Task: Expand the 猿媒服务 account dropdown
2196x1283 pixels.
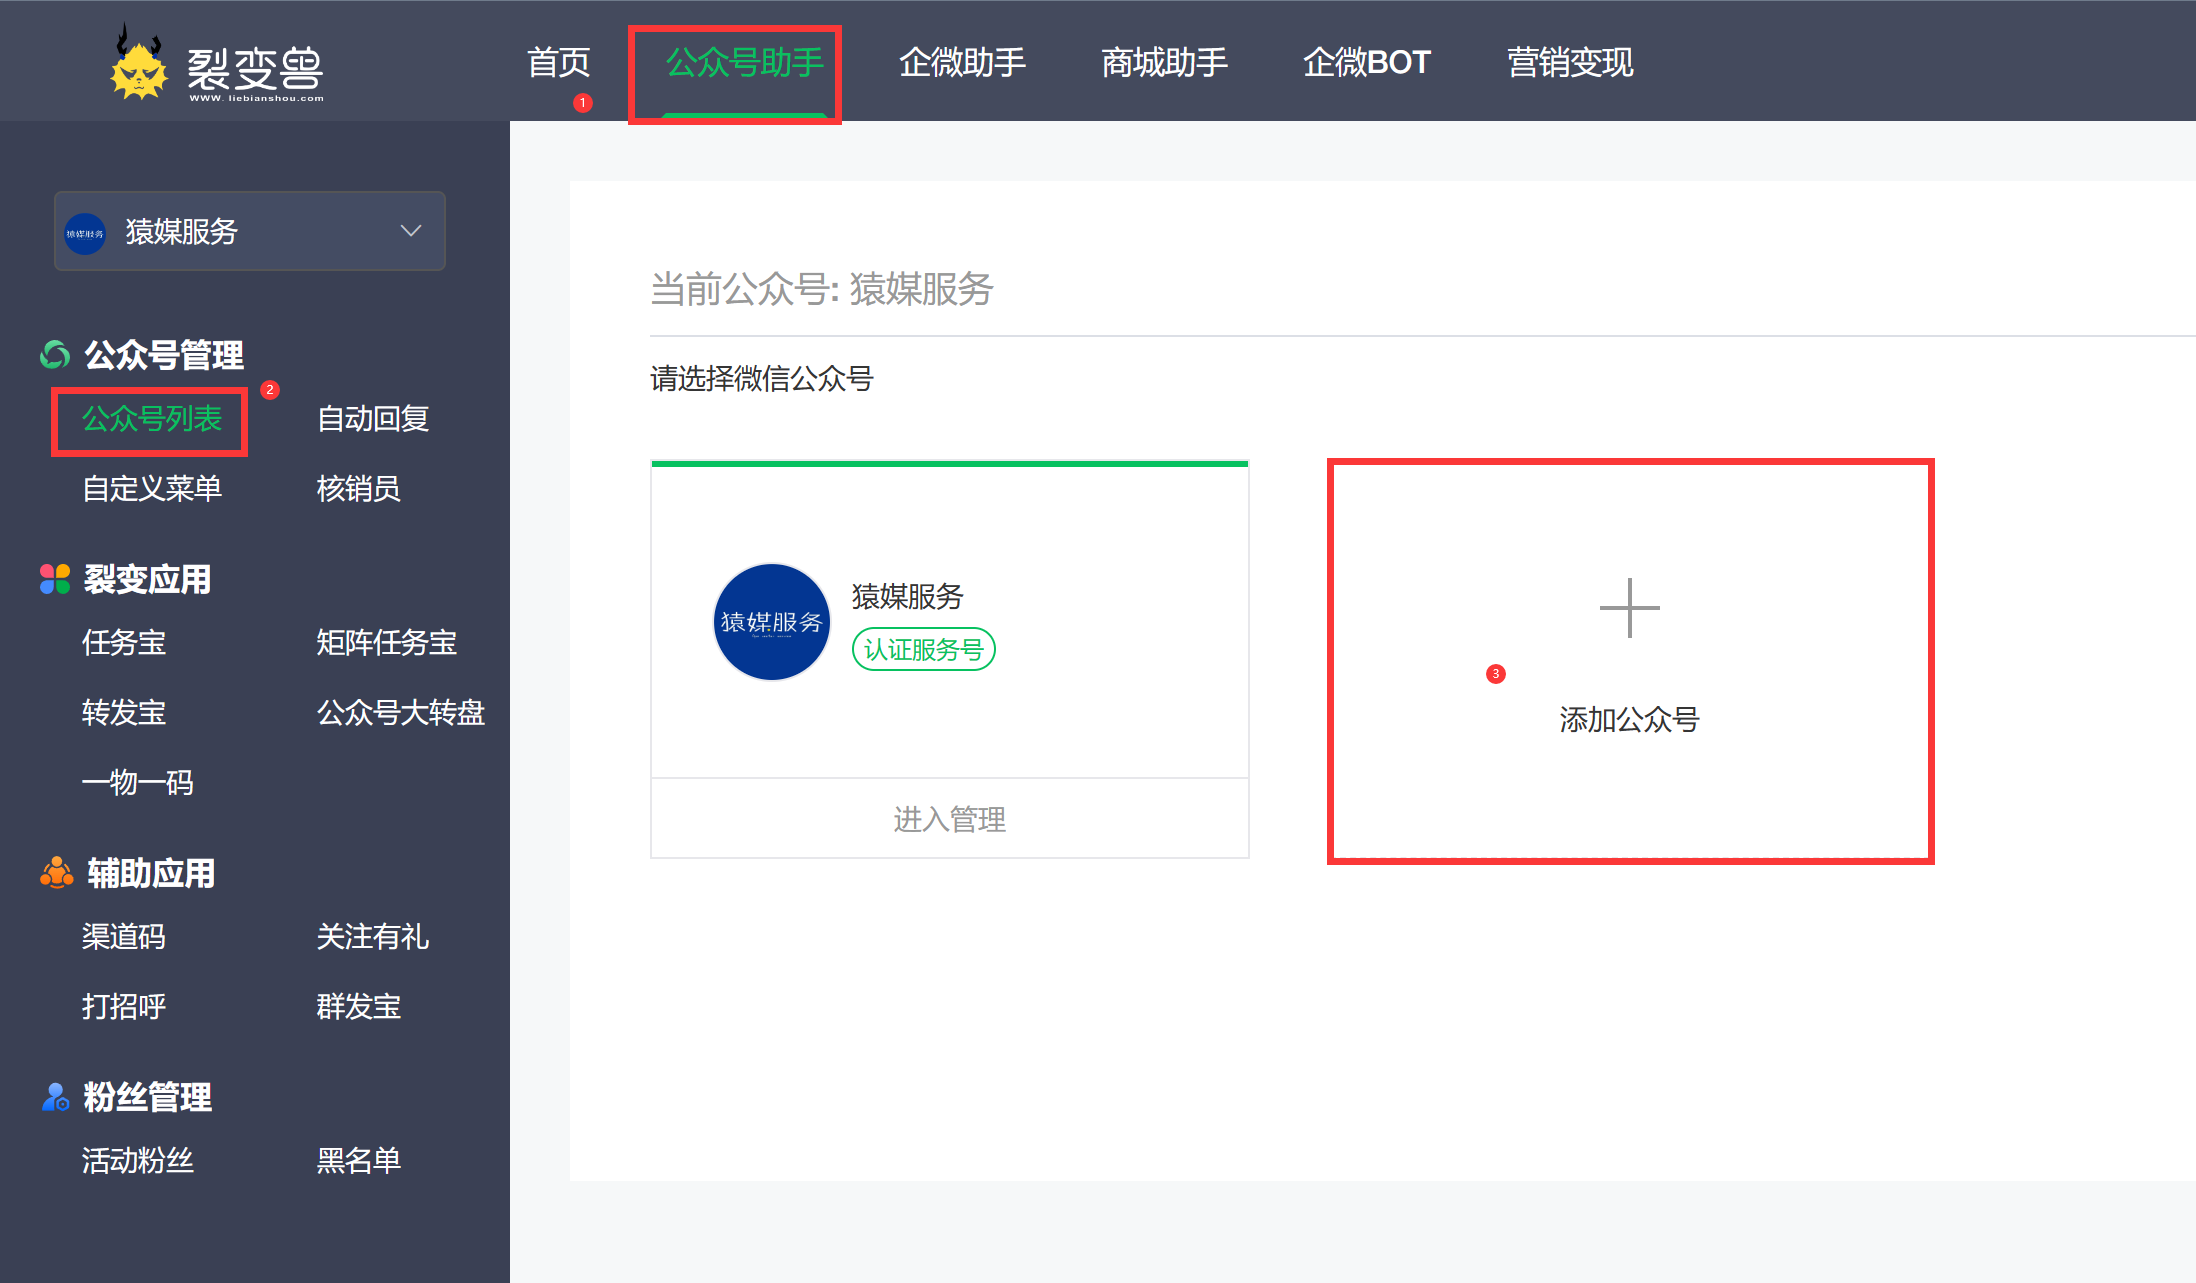Action: pyautogui.click(x=409, y=231)
